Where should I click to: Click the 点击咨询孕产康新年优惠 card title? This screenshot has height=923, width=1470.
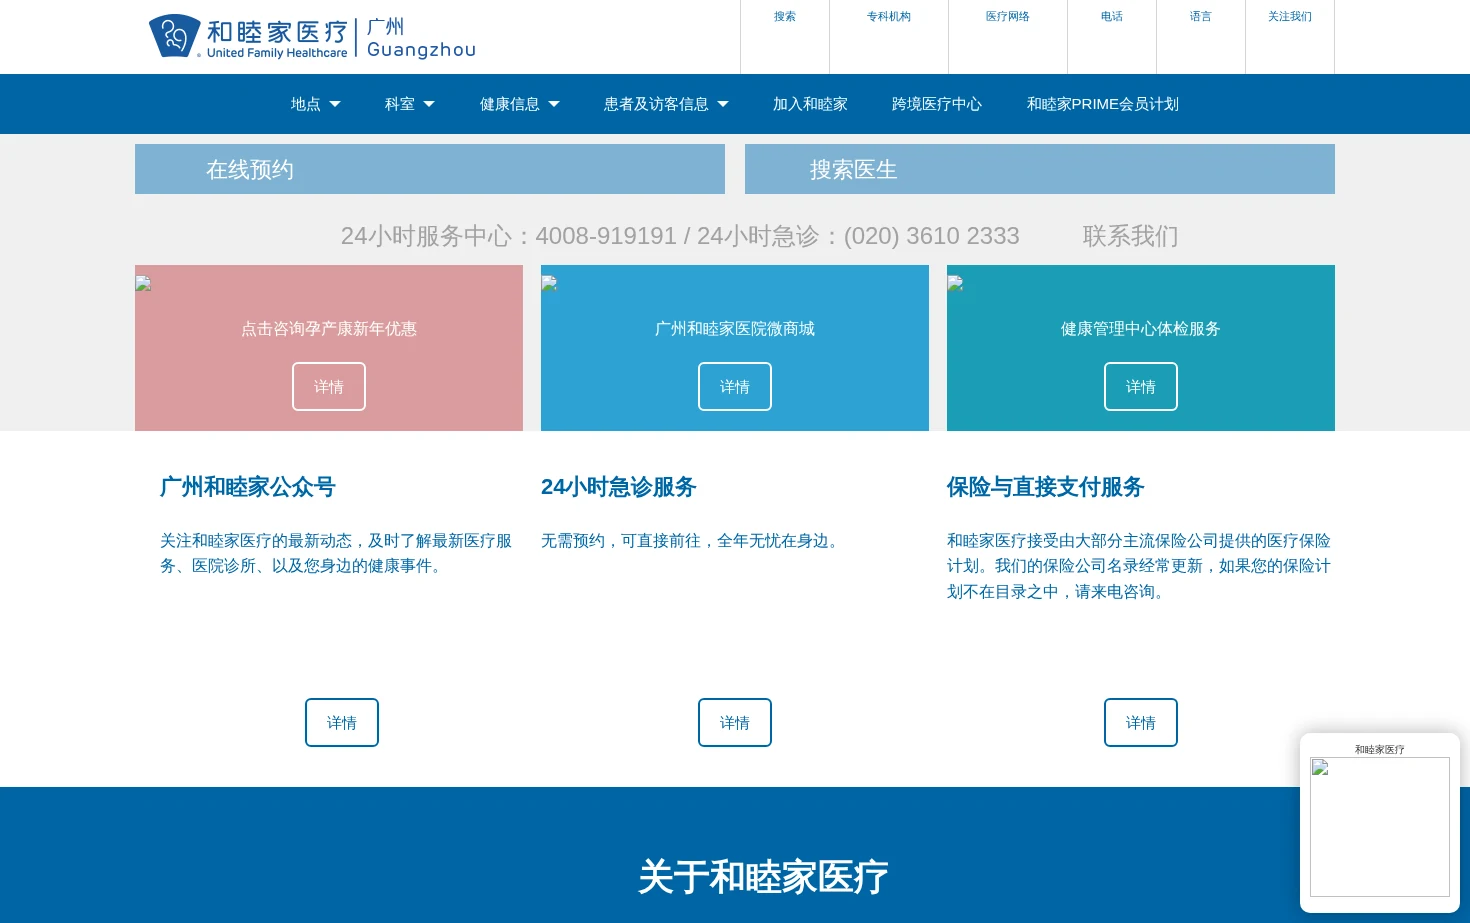pos(329,329)
